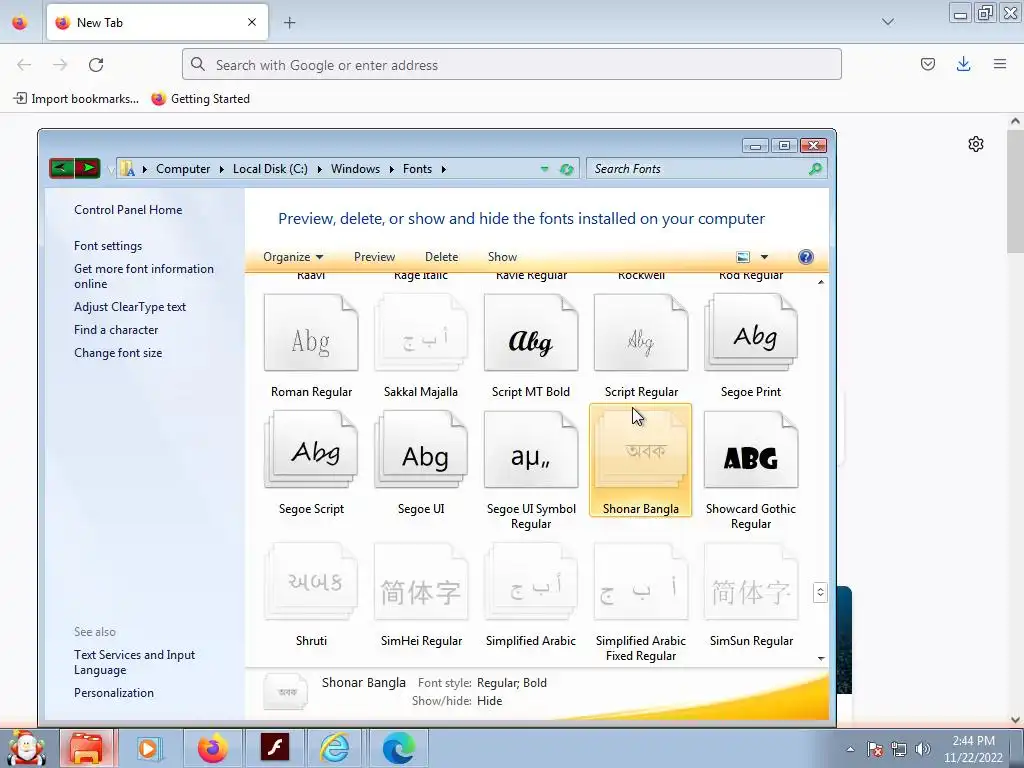
Task: Expand the arrow after Windows in breadcrumb
Action: pos(391,169)
